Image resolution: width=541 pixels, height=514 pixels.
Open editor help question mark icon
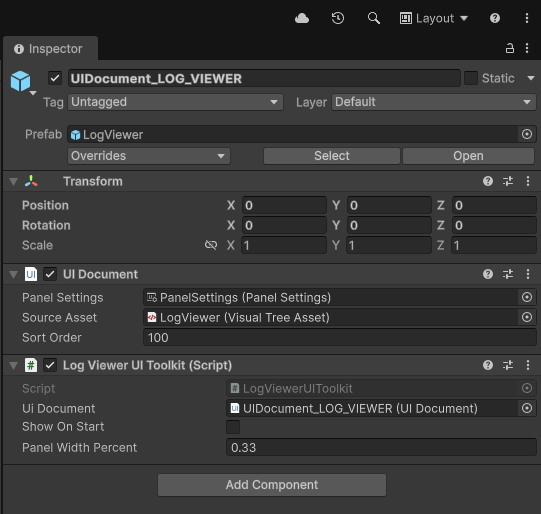point(495,18)
